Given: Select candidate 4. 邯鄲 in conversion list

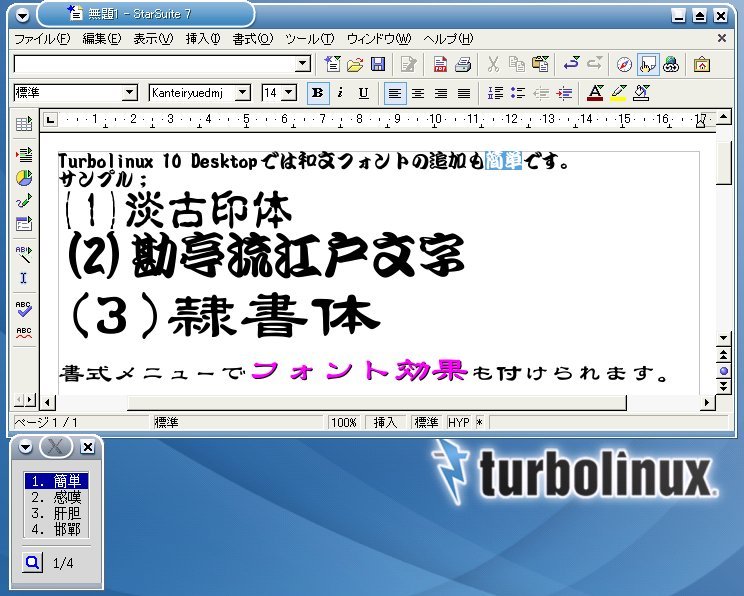Looking at the screenshot, I should [x=56, y=529].
